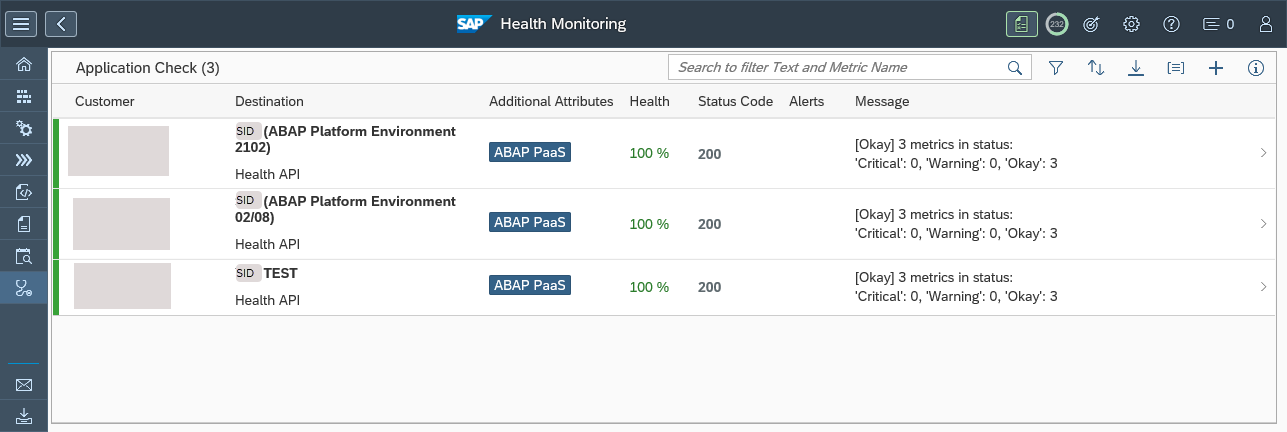The image size is (1287, 432).
Task: Click the Status Code column header
Action: click(735, 101)
